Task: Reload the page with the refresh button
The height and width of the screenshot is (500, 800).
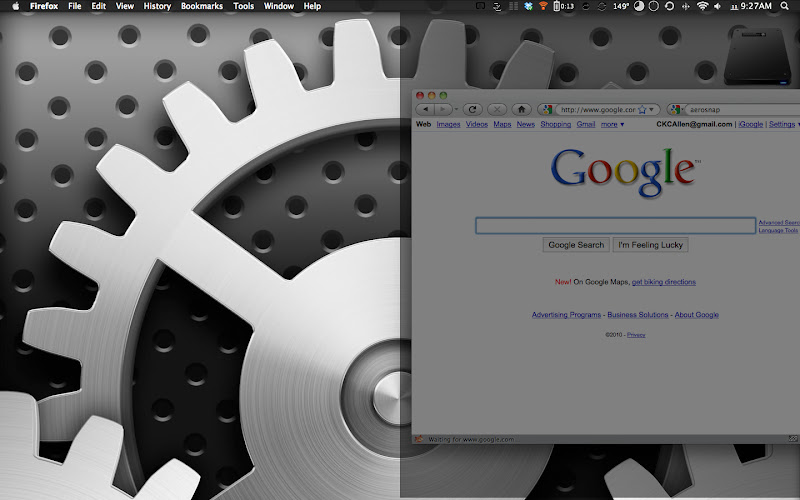Action: (472, 109)
